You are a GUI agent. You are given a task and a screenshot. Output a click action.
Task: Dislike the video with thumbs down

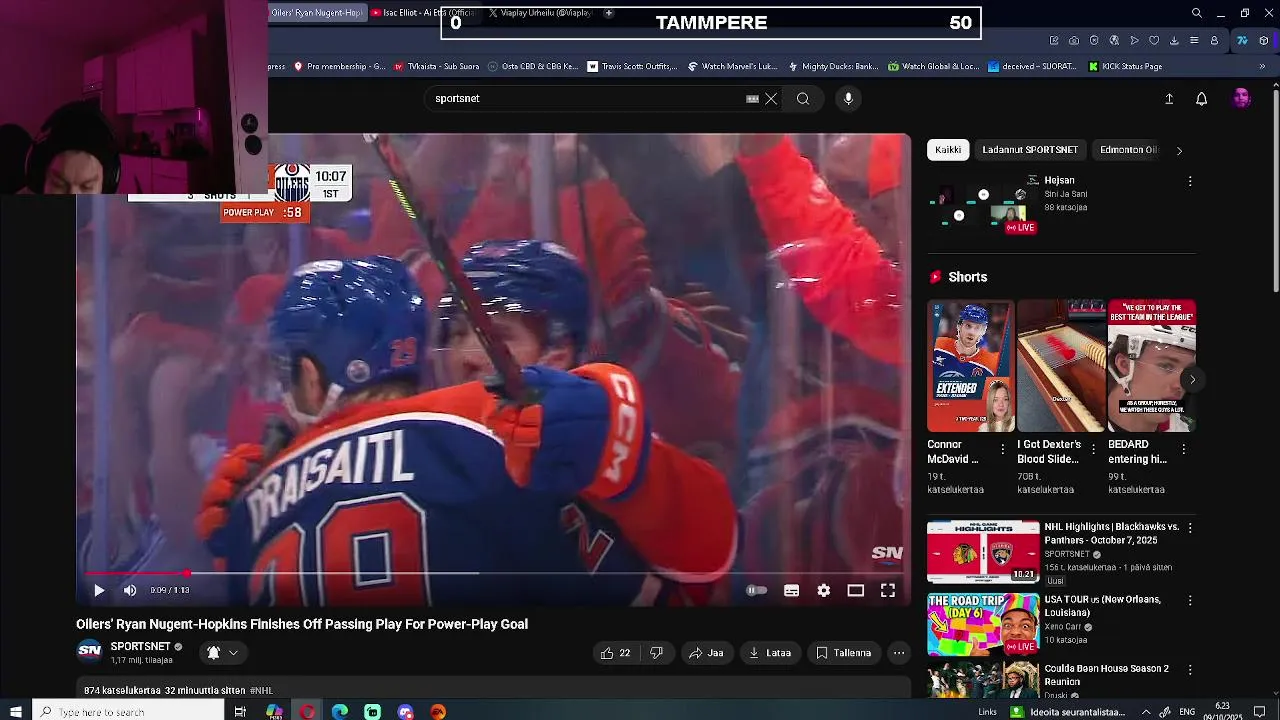pyautogui.click(x=656, y=653)
